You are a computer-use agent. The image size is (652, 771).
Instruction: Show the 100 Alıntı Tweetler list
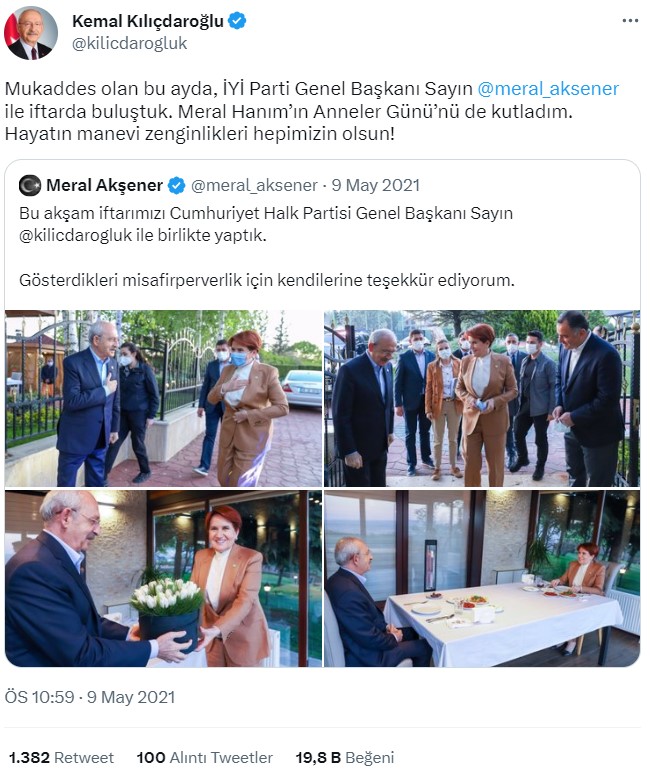tap(205, 758)
